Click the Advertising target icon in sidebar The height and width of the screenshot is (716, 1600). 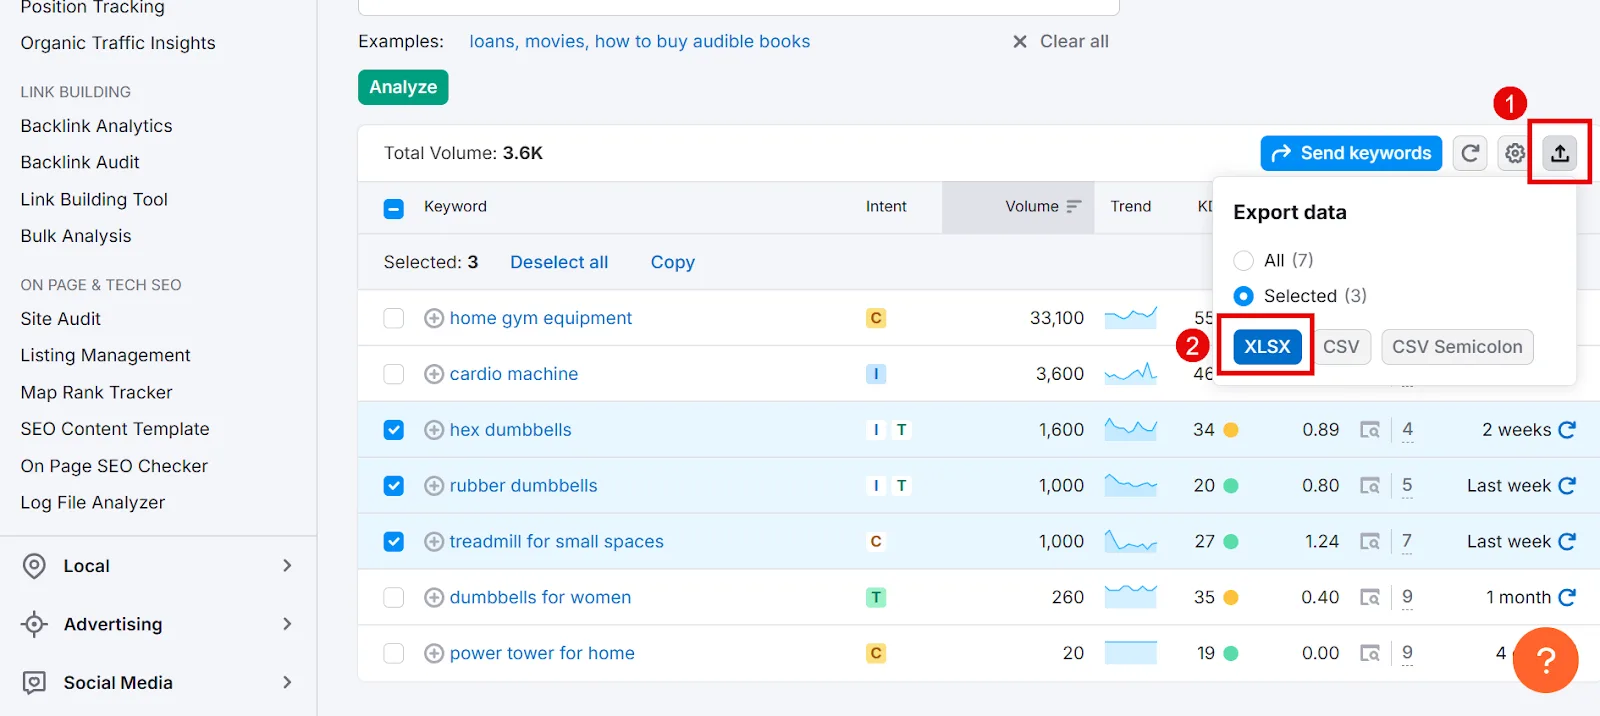click(x=34, y=624)
